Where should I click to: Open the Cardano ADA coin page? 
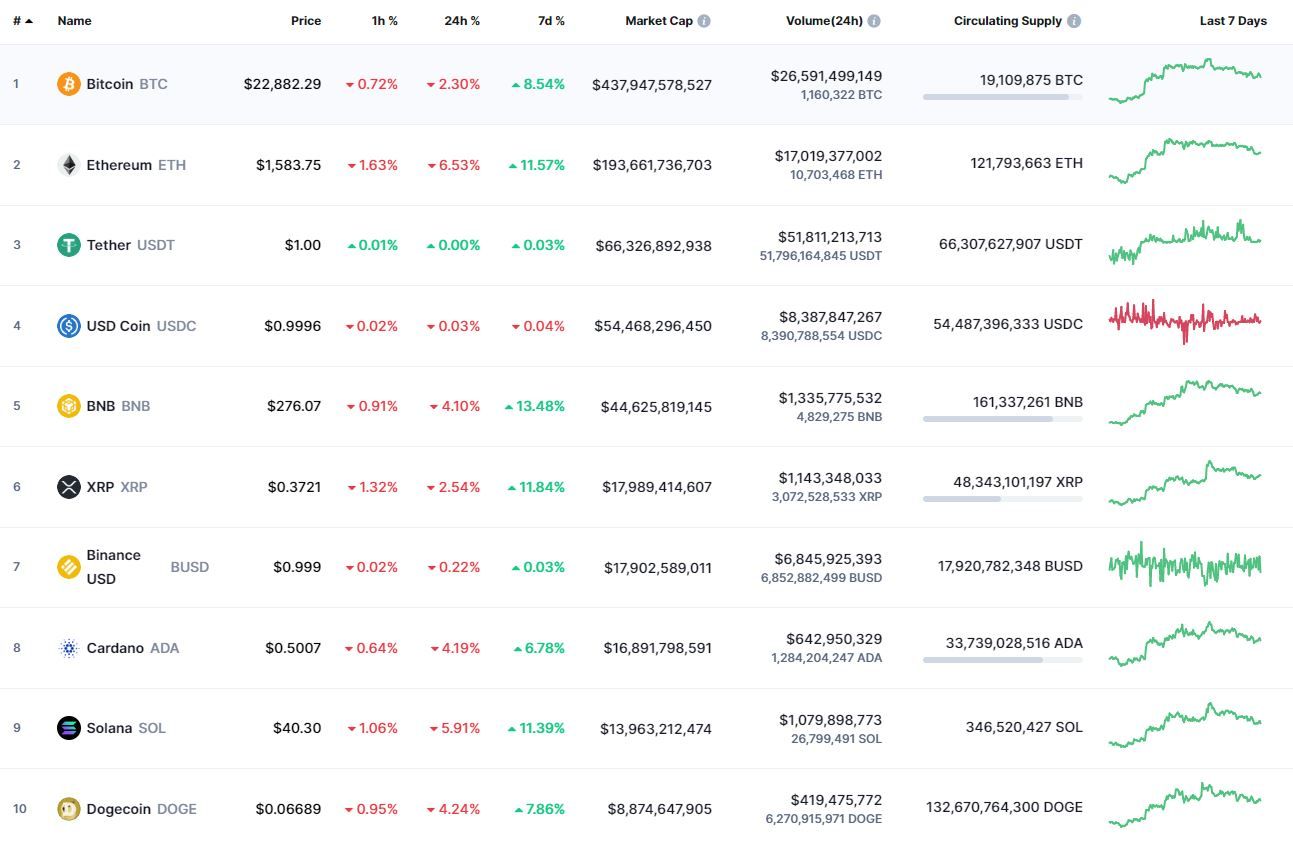click(x=115, y=648)
